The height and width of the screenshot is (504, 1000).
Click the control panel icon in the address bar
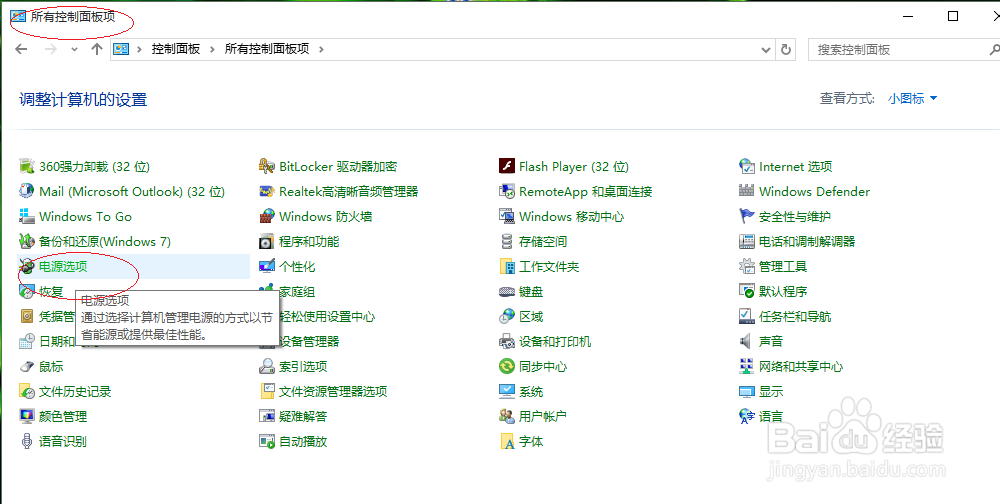click(x=121, y=49)
